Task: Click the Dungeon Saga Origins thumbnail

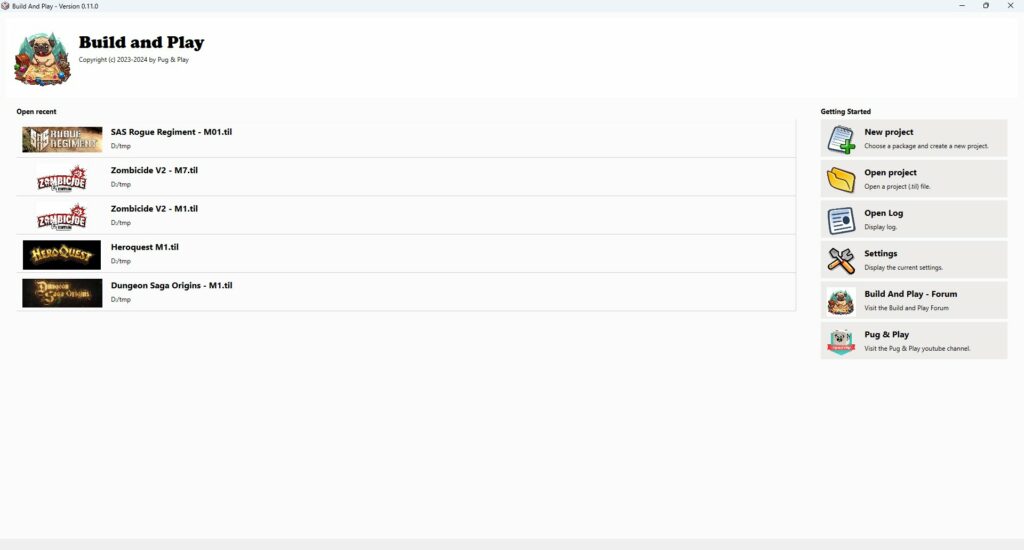Action: [x=62, y=293]
